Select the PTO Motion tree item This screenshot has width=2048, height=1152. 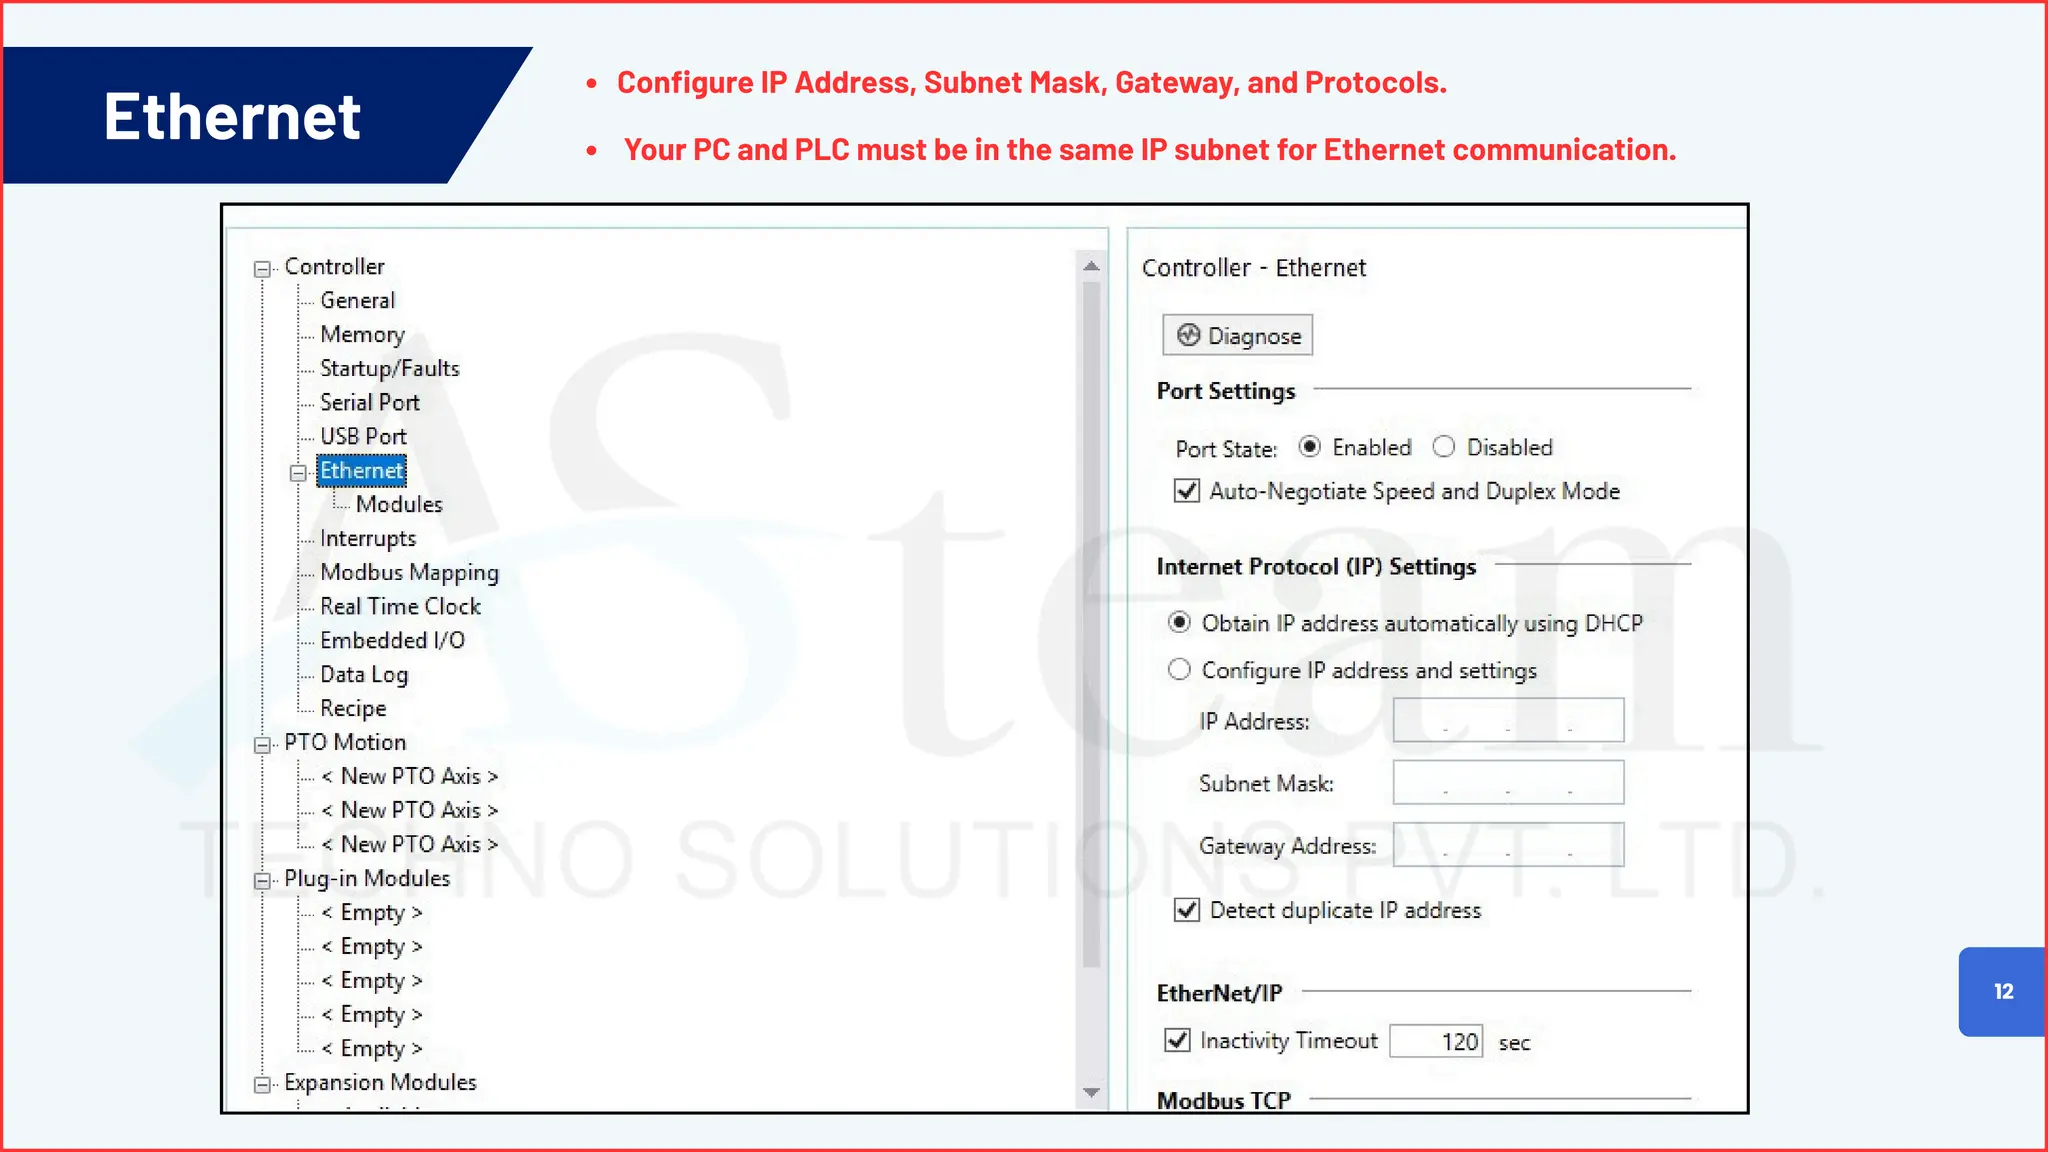pyautogui.click(x=345, y=742)
